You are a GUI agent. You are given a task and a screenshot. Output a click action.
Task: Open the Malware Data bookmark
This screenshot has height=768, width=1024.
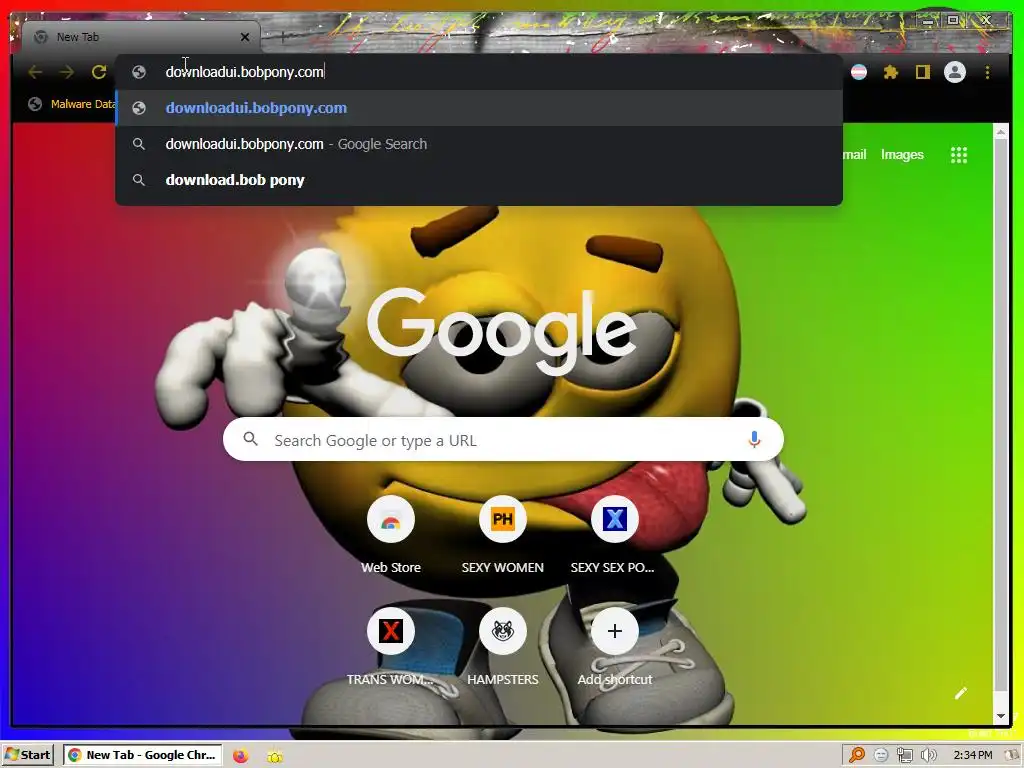[x=72, y=104]
